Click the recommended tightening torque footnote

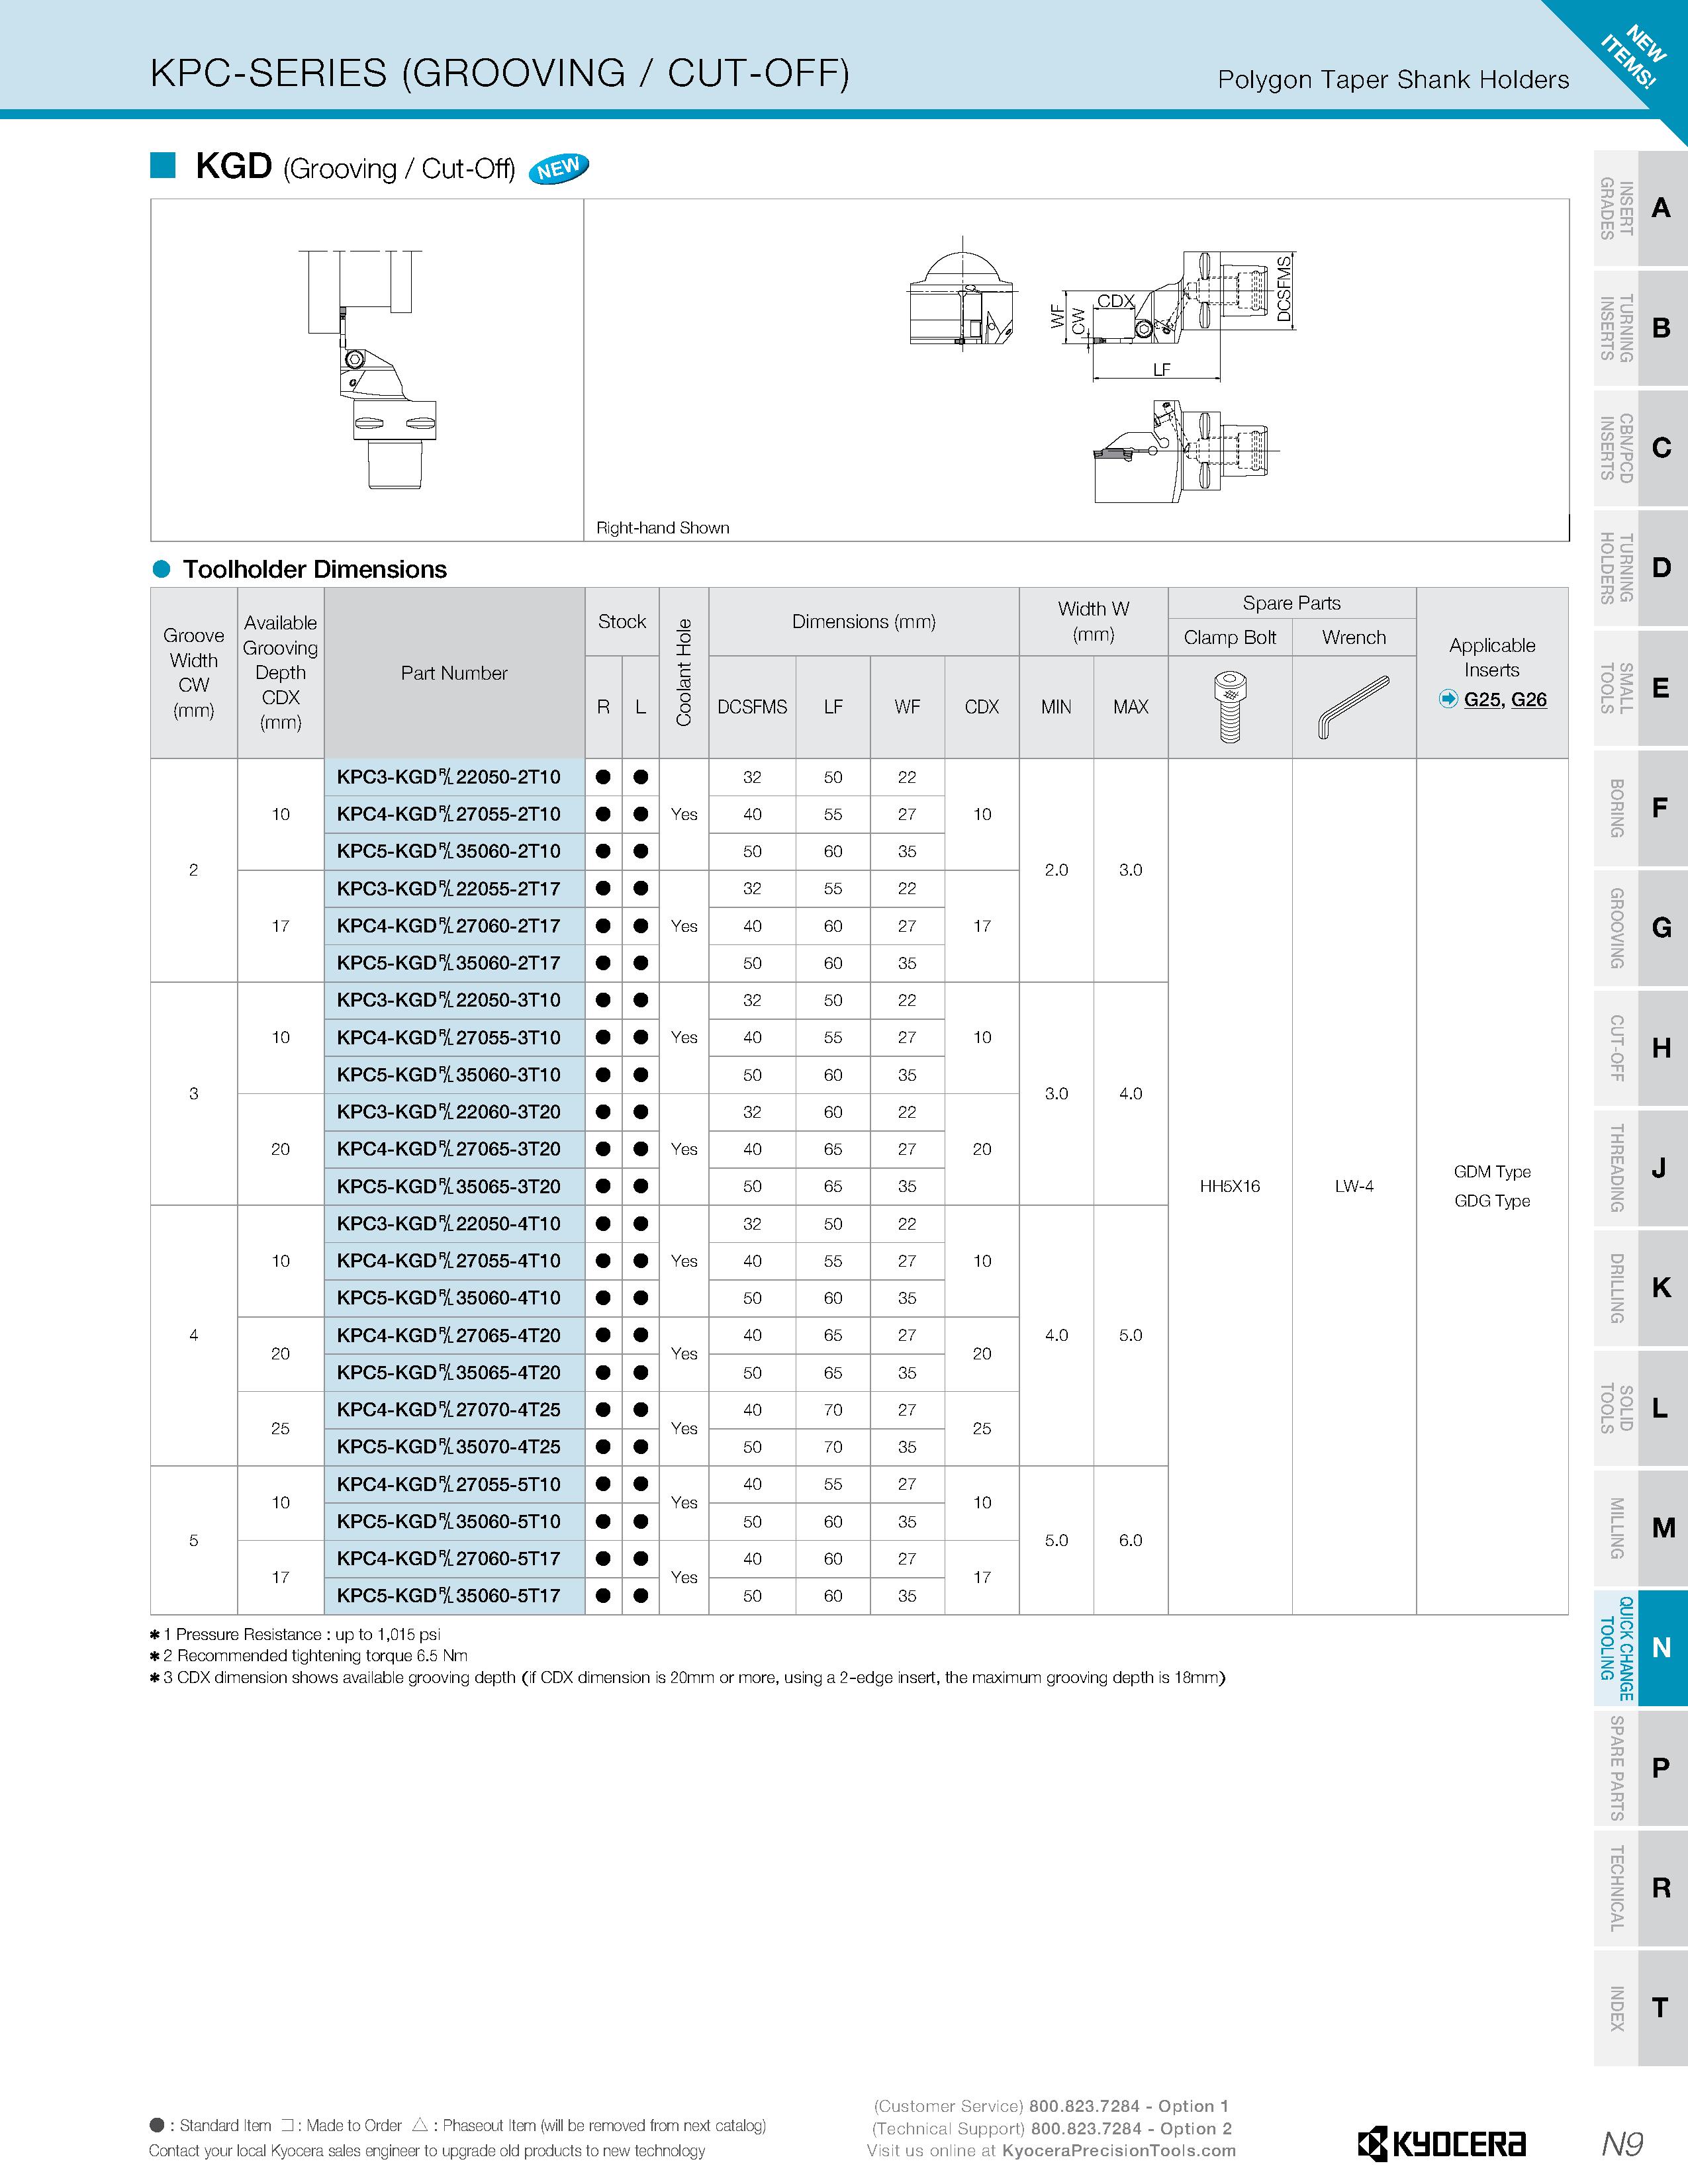(308, 1656)
